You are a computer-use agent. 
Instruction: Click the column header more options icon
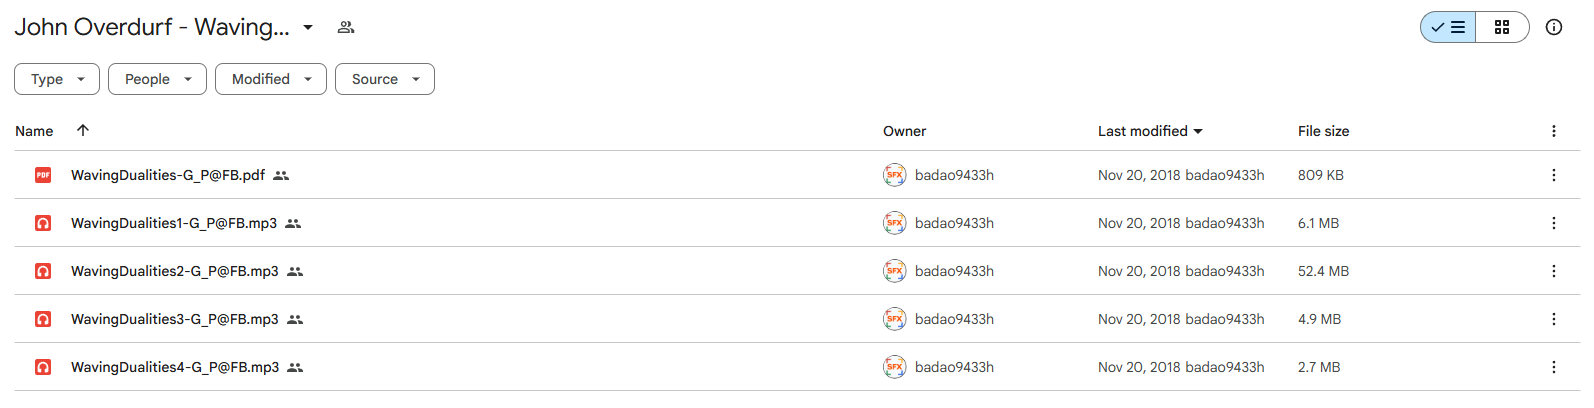pyautogui.click(x=1554, y=131)
